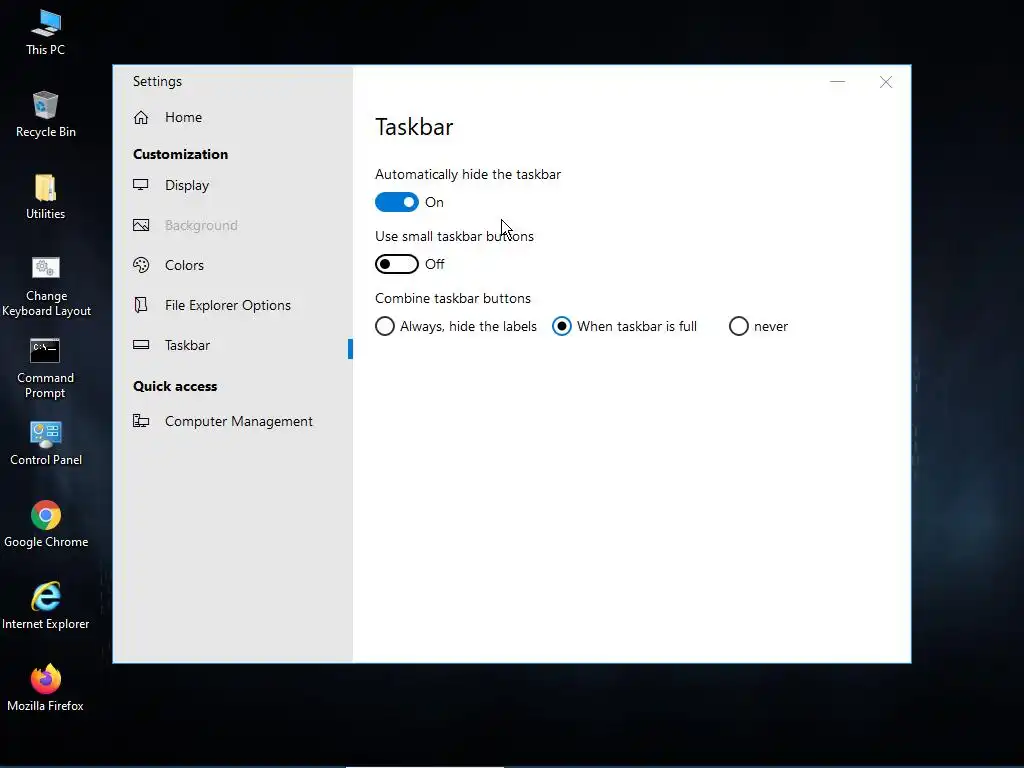Click the Colors palette icon

141,265
